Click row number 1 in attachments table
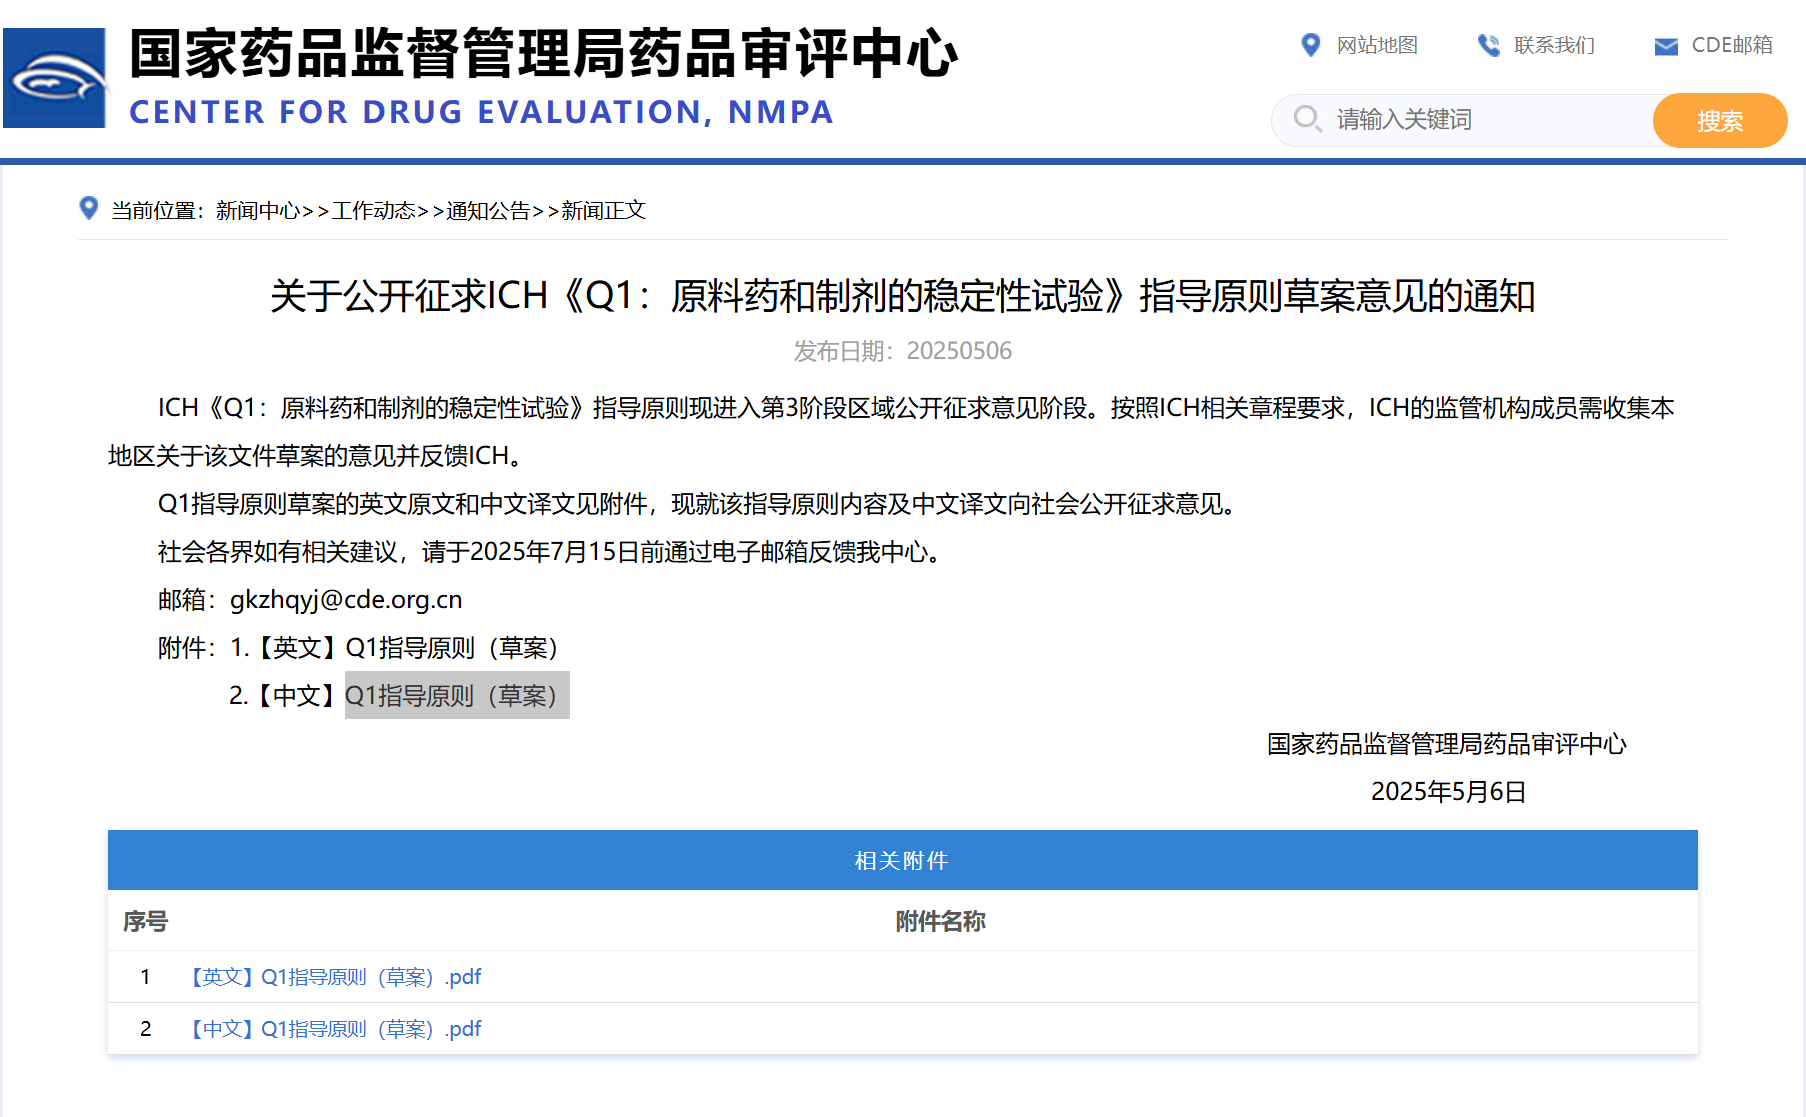This screenshot has height=1117, width=1806. (x=146, y=977)
